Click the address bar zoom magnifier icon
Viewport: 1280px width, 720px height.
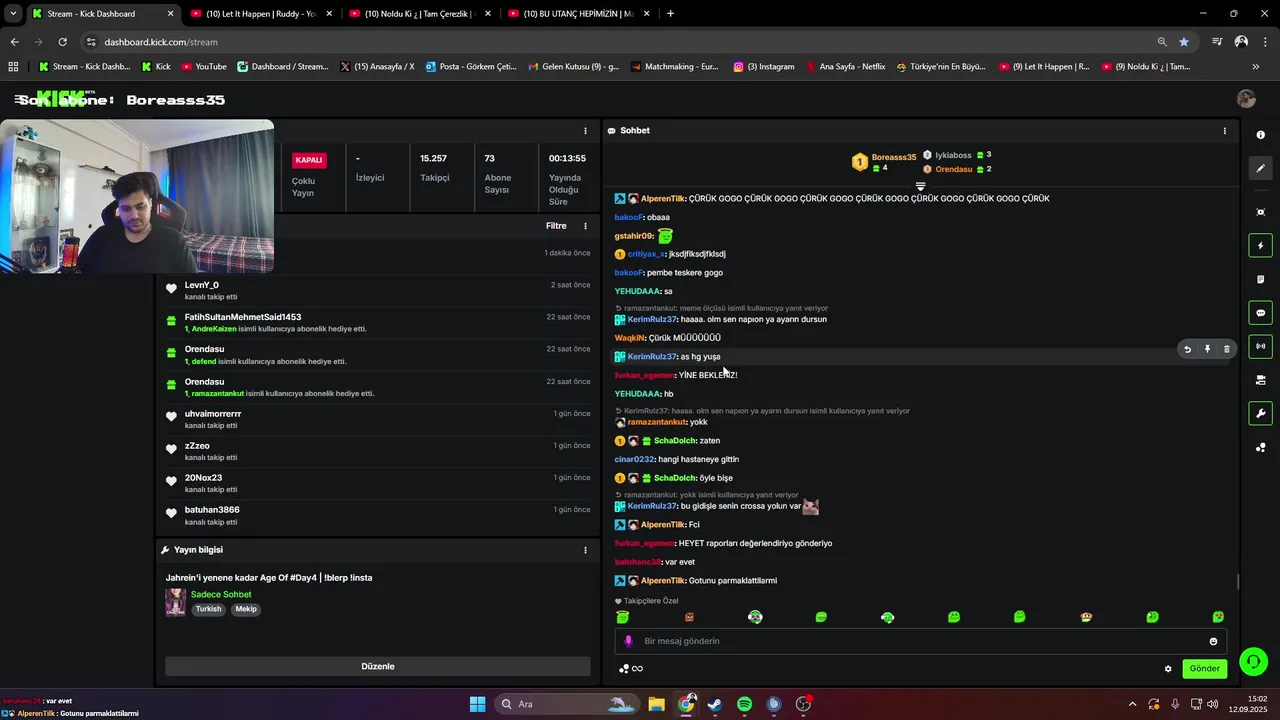tap(1162, 42)
